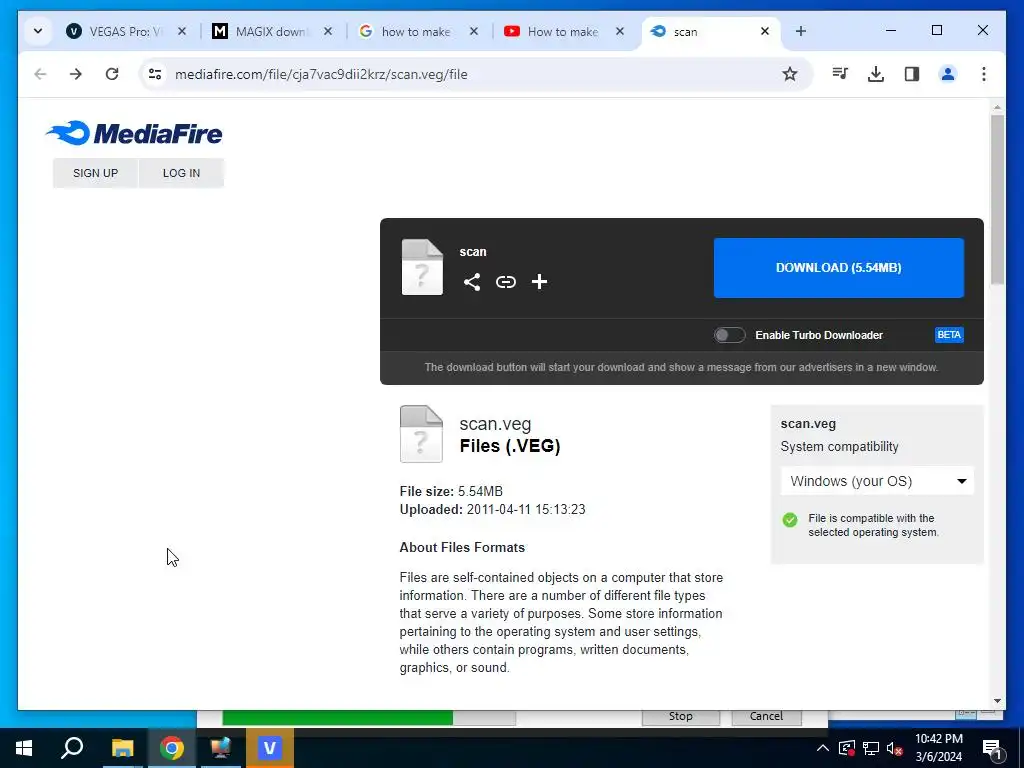Open Windows (your OS) compatibility dropdown
The height and width of the screenshot is (768, 1024).
877,481
